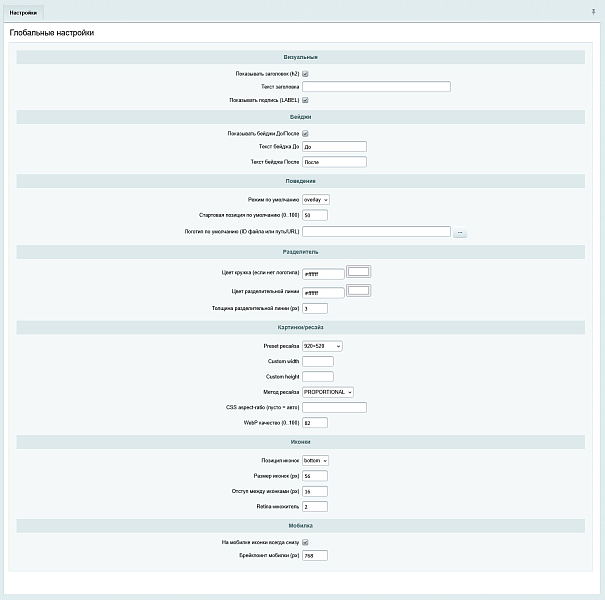
Task: Click the file browse "..." button
Action: click(460, 232)
